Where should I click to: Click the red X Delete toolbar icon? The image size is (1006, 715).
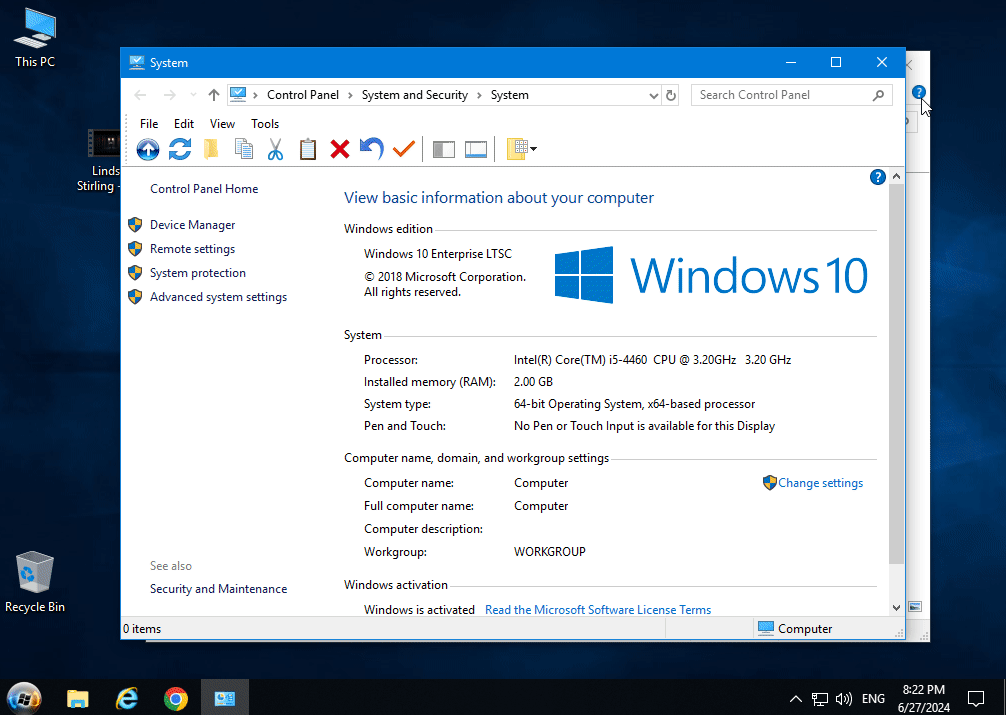[339, 149]
